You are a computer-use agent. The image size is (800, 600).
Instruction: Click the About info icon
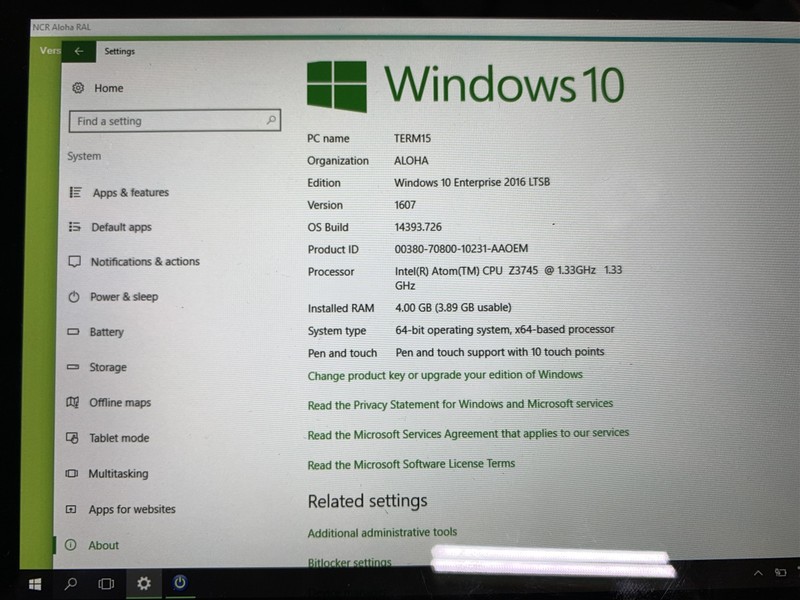click(x=70, y=545)
